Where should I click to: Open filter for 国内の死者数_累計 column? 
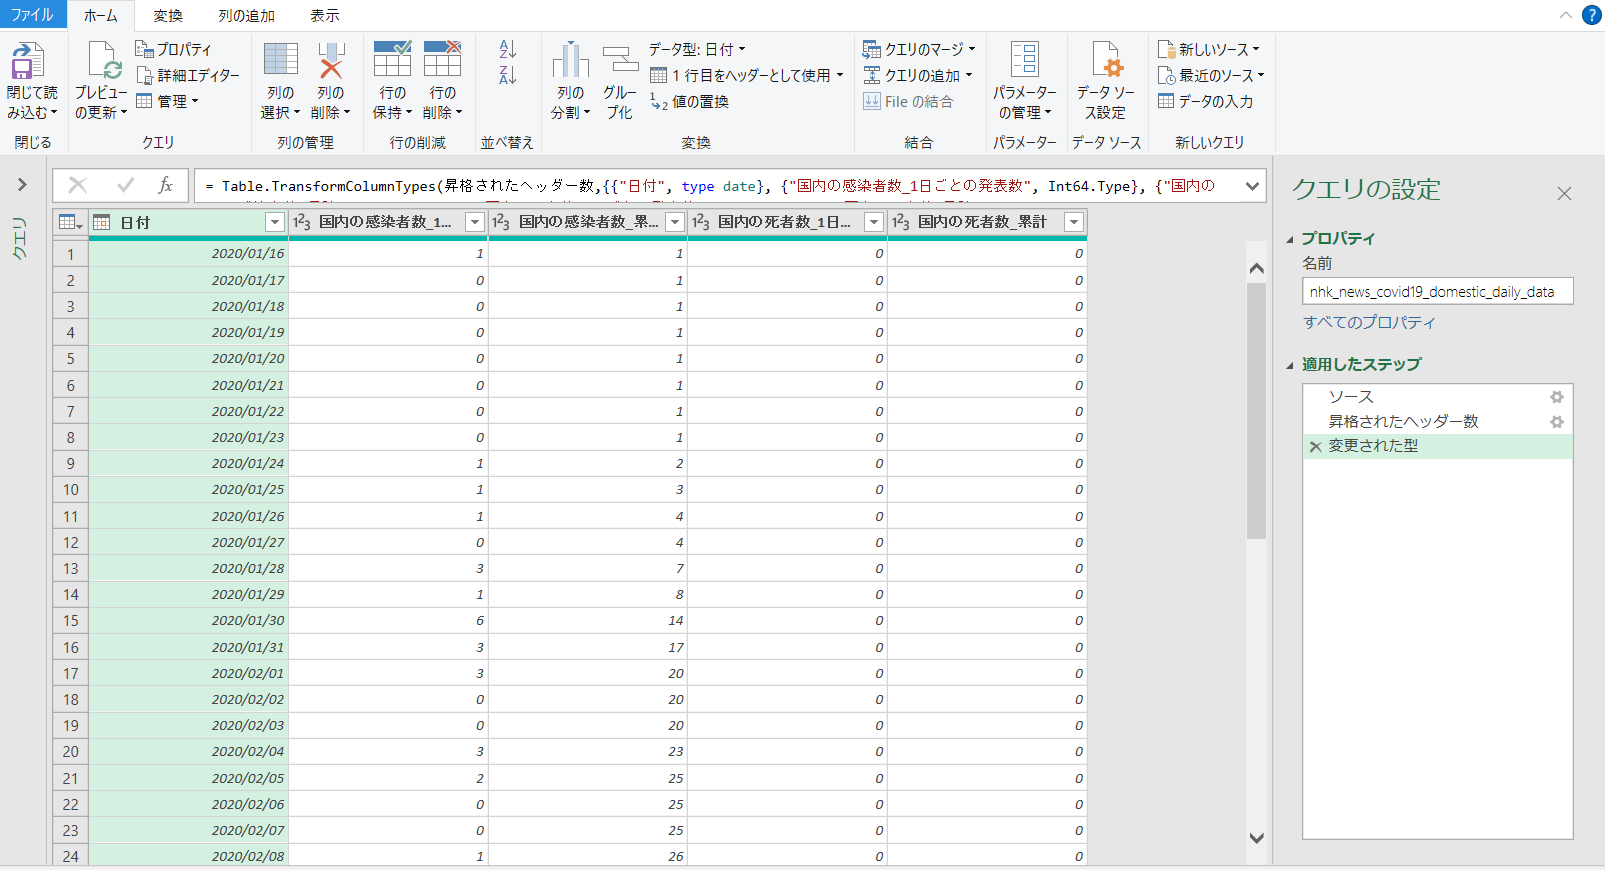[1074, 222]
